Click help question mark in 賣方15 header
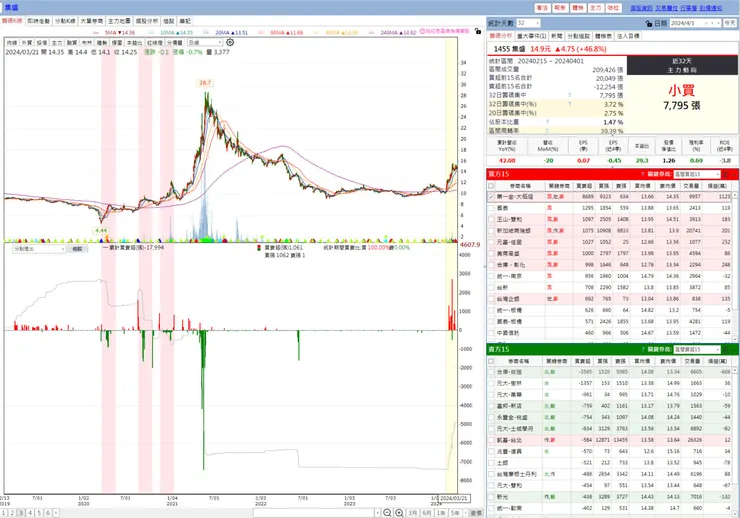Viewport: 740px width, 518px height. click(642, 350)
